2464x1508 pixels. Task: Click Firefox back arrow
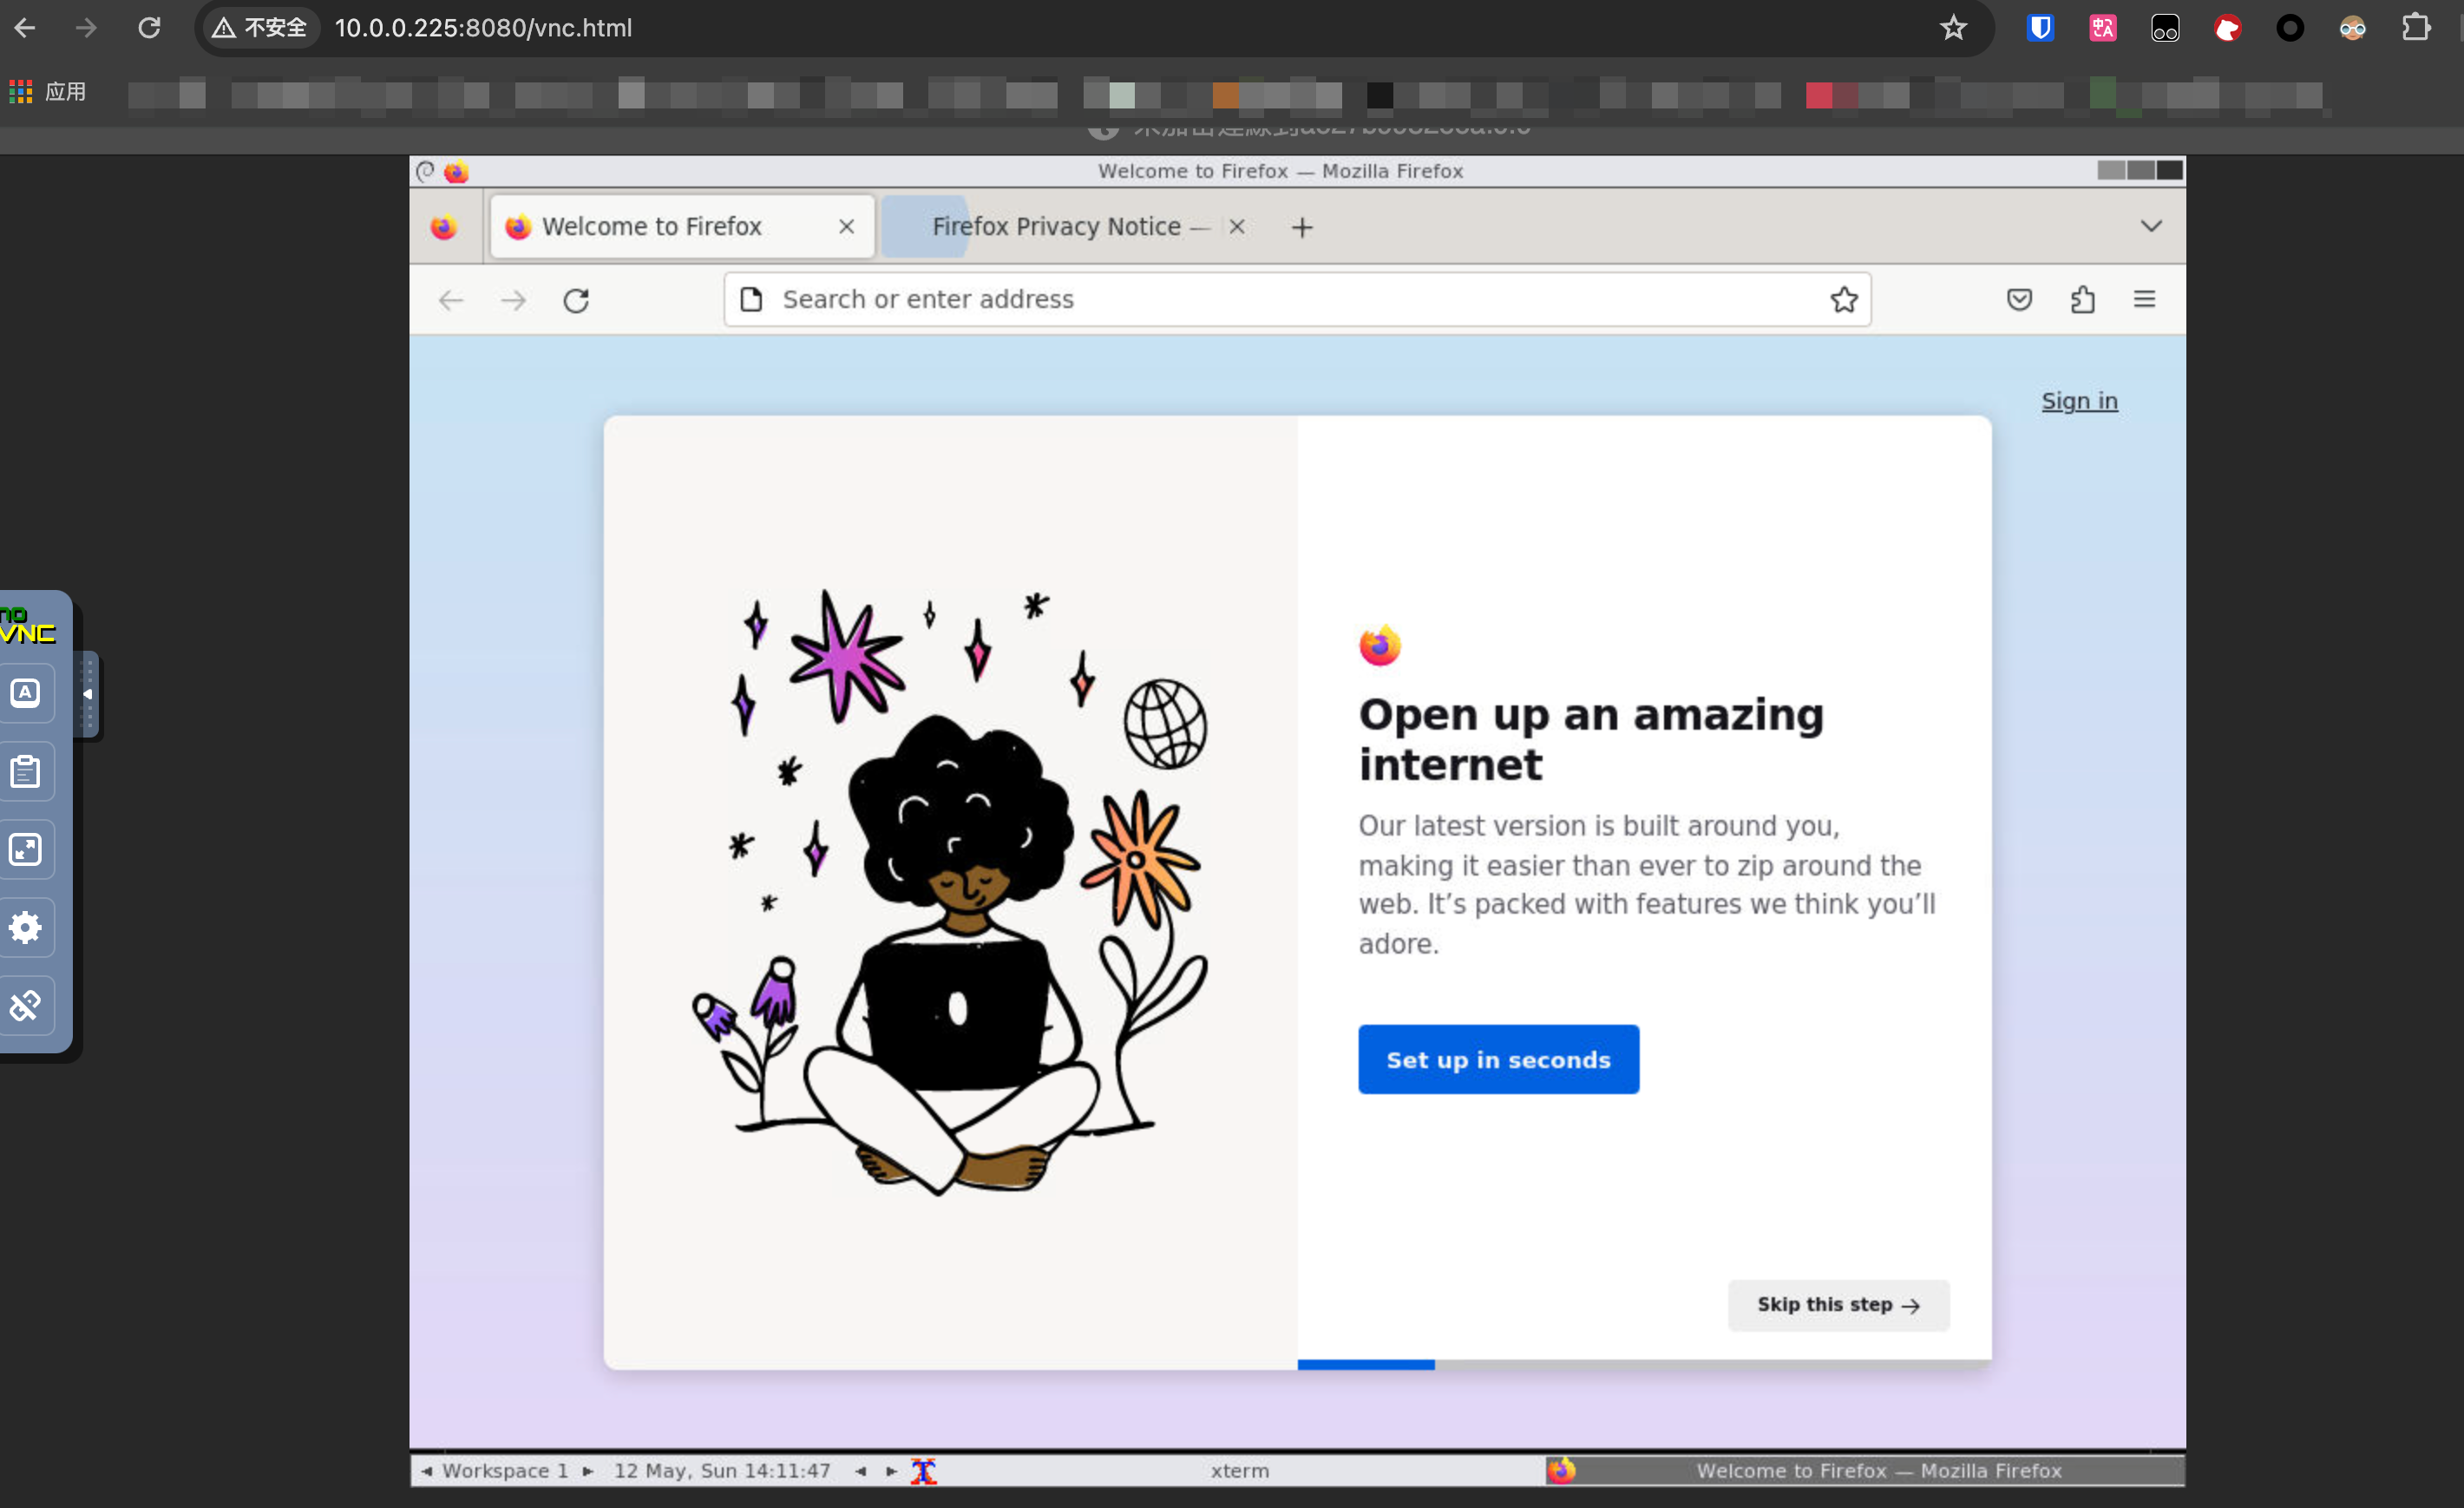[451, 300]
